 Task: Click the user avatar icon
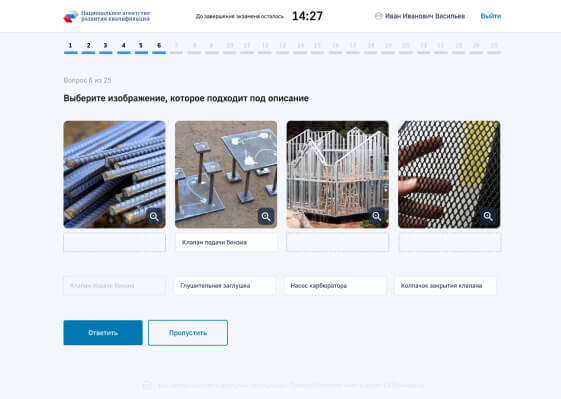[x=378, y=16]
